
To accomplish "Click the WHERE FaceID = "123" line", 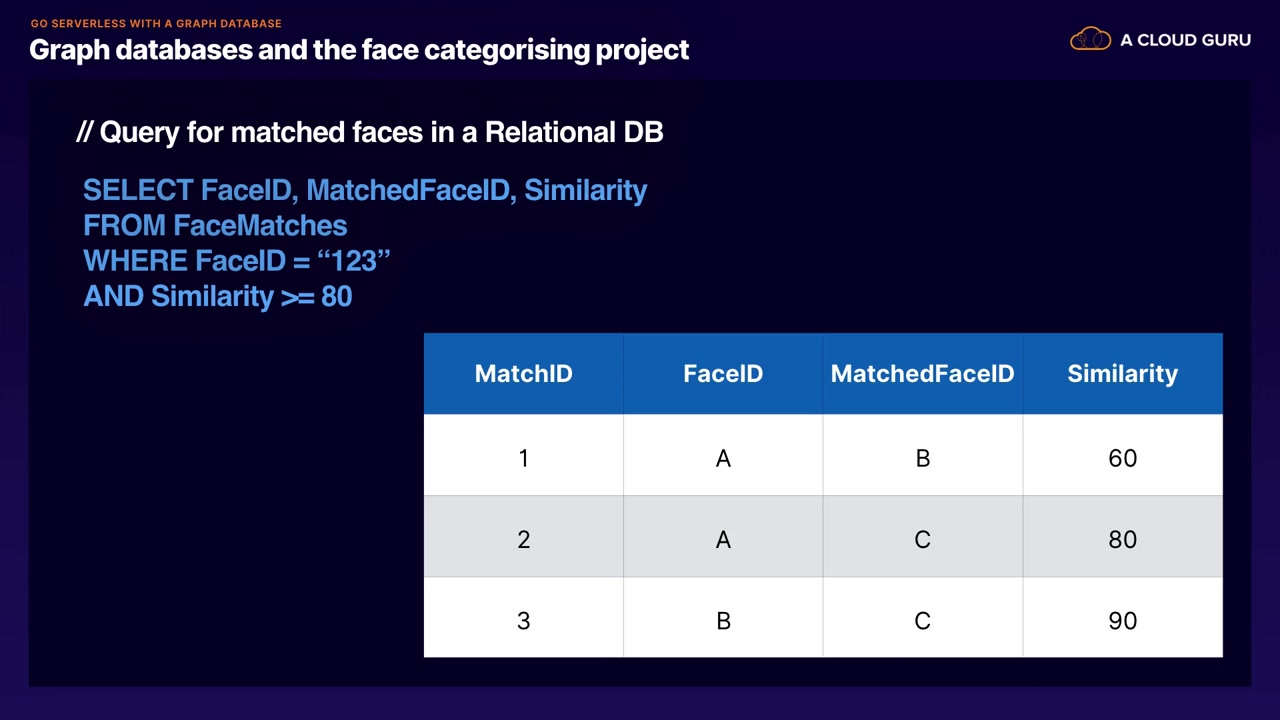I will coord(237,261).
